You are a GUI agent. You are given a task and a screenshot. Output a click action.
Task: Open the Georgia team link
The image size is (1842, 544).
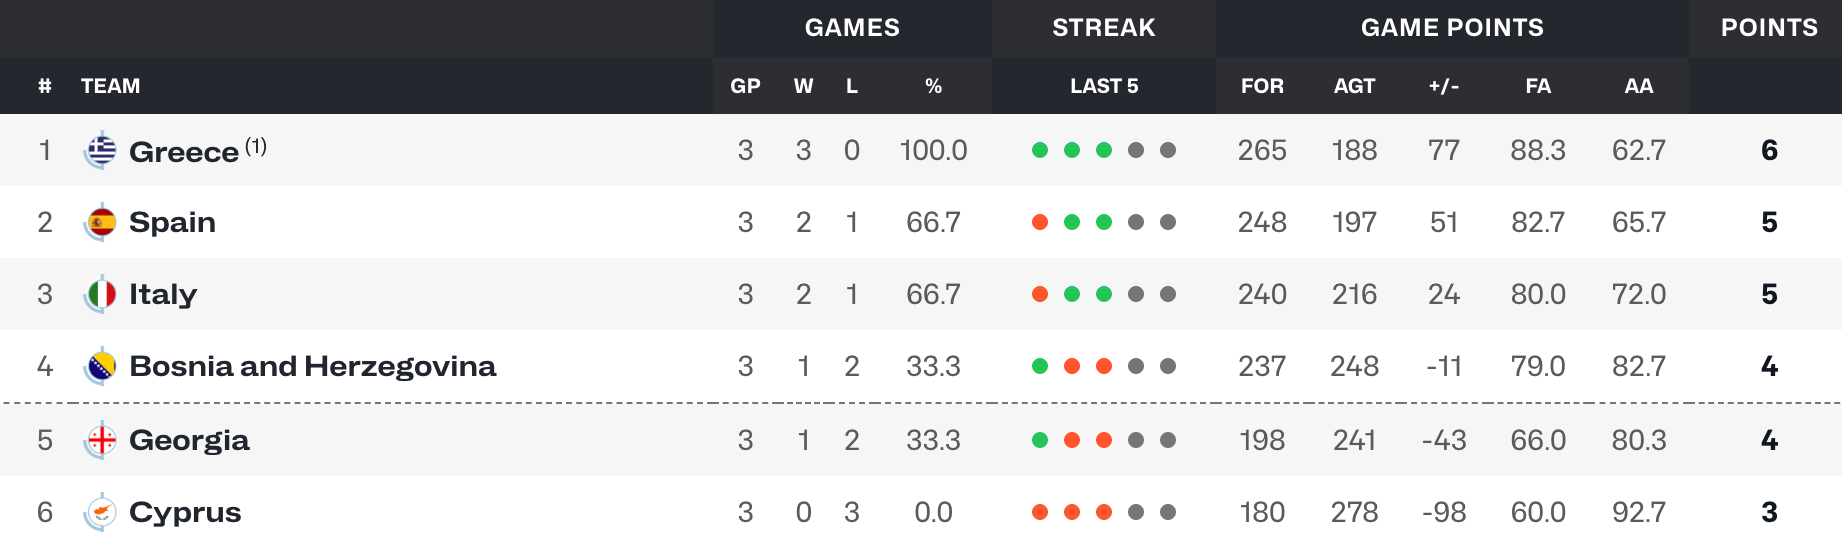pos(189,440)
